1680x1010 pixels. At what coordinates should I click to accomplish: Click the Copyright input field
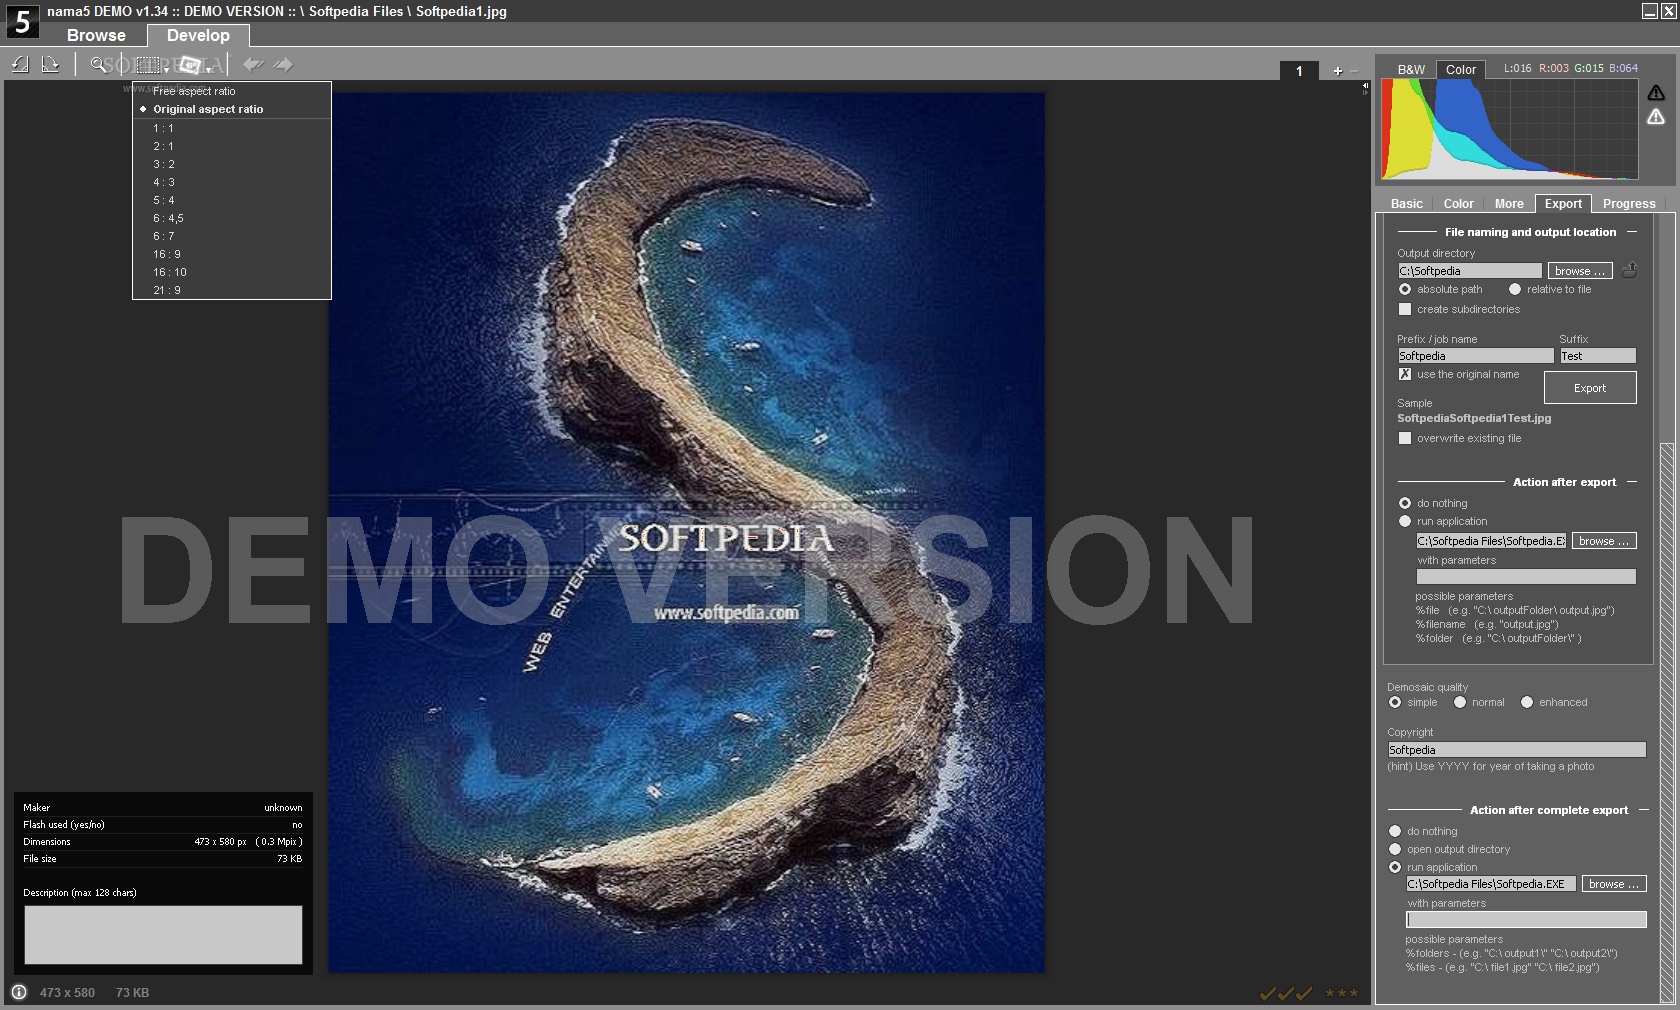point(1516,750)
